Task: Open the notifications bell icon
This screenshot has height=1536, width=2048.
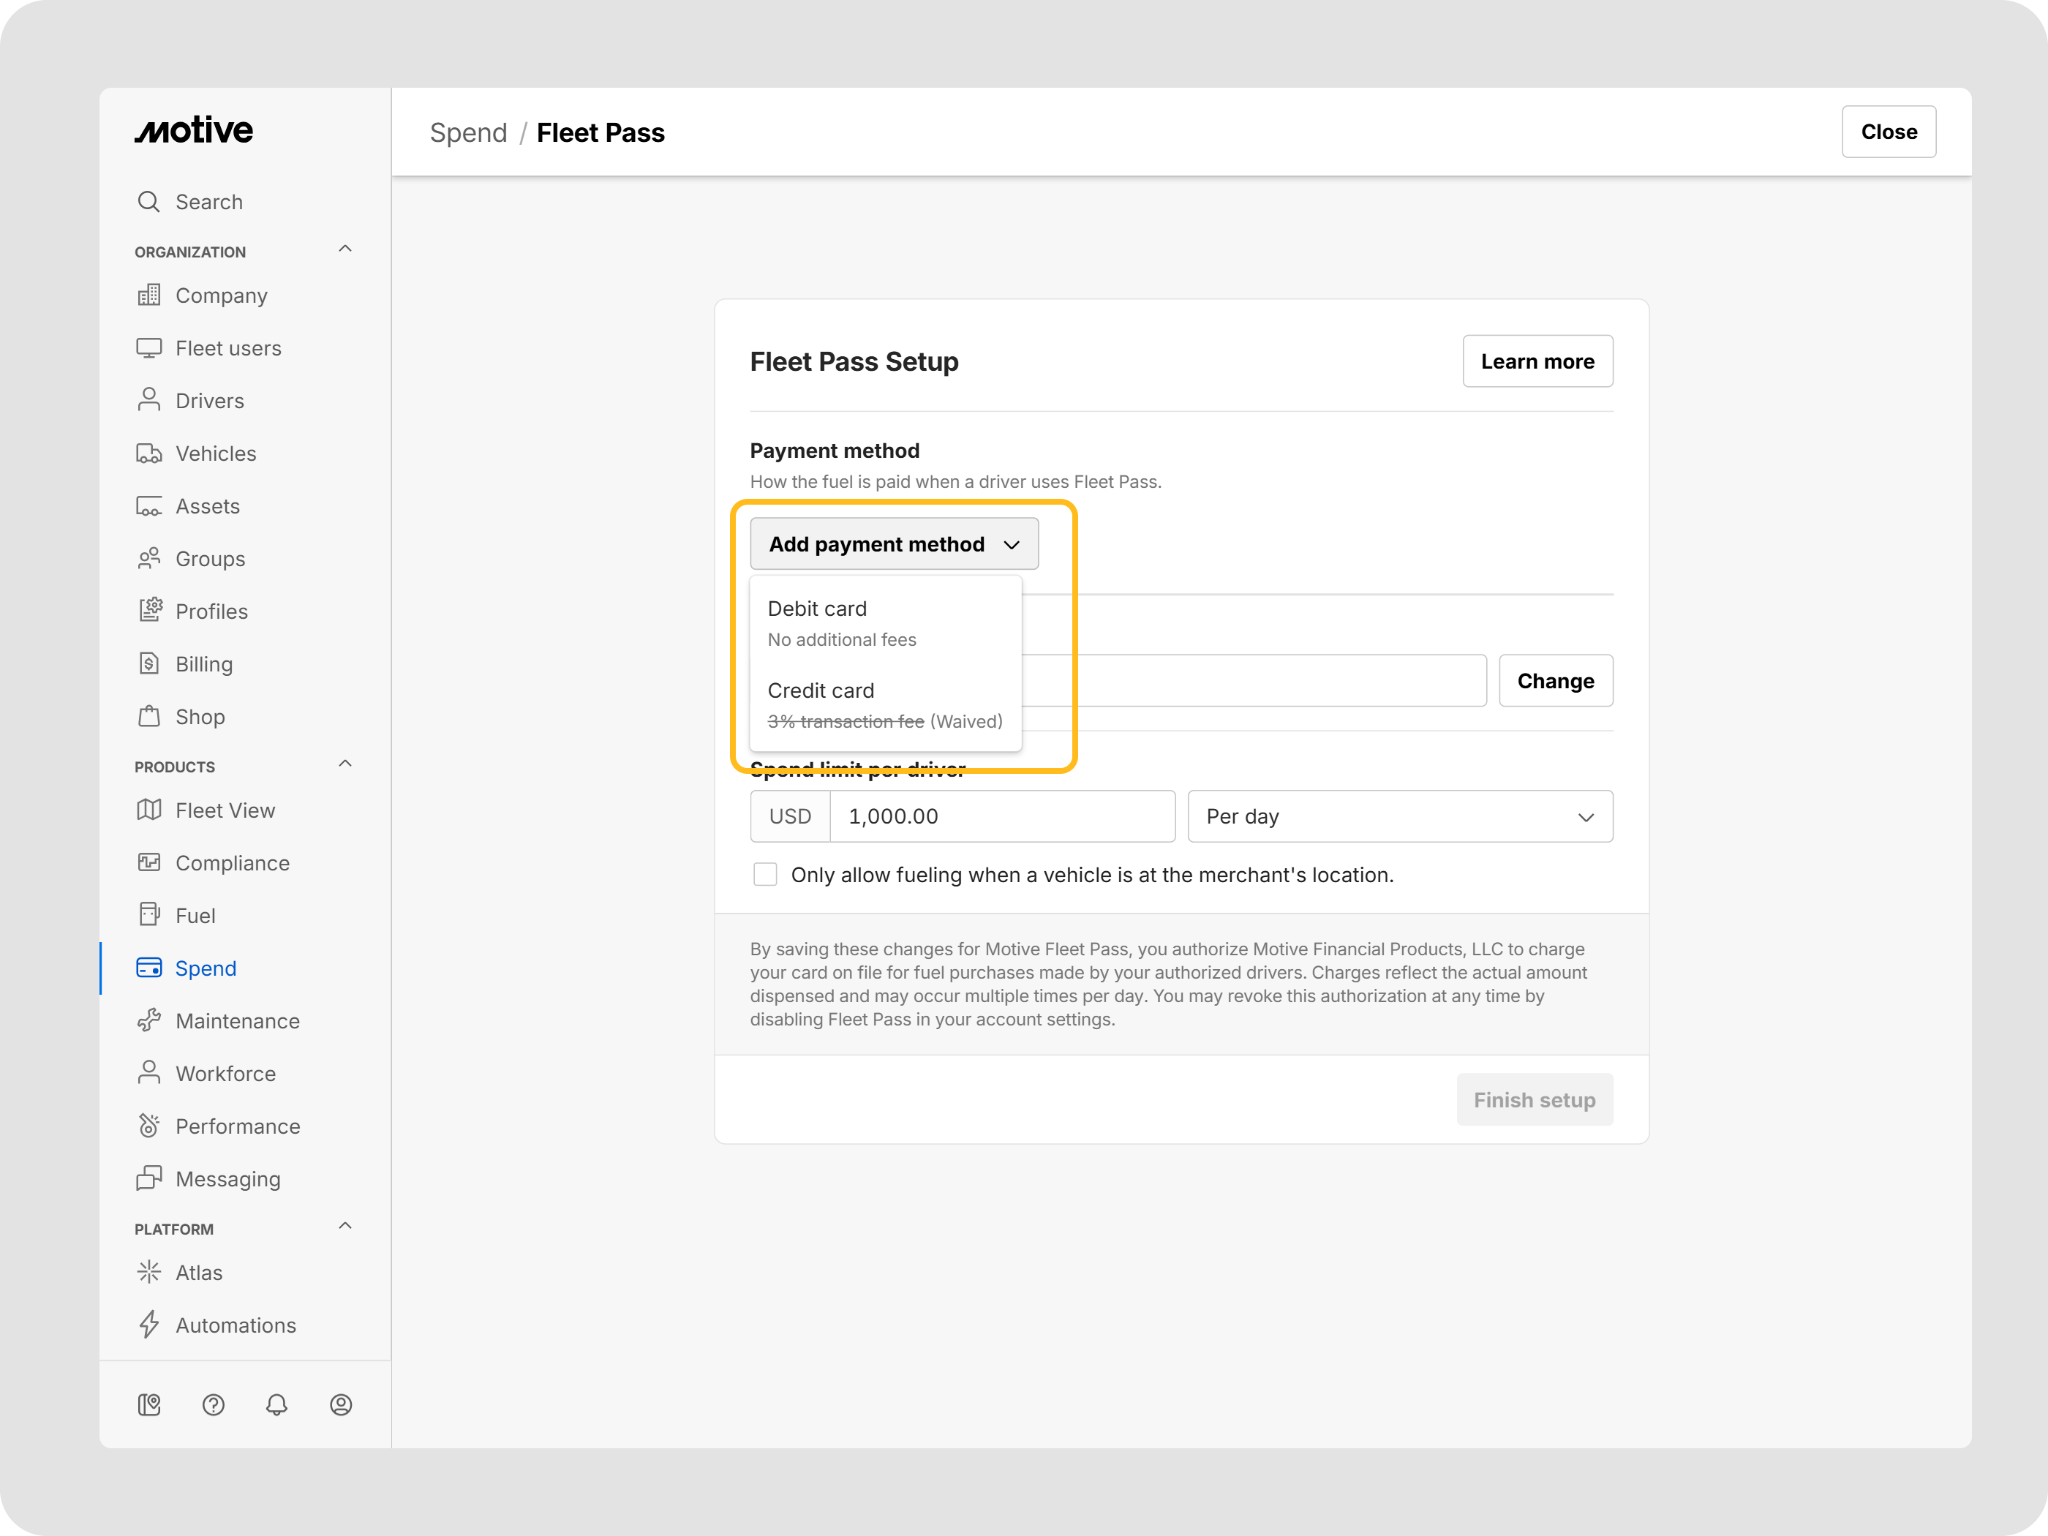Action: pyautogui.click(x=277, y=1405)
